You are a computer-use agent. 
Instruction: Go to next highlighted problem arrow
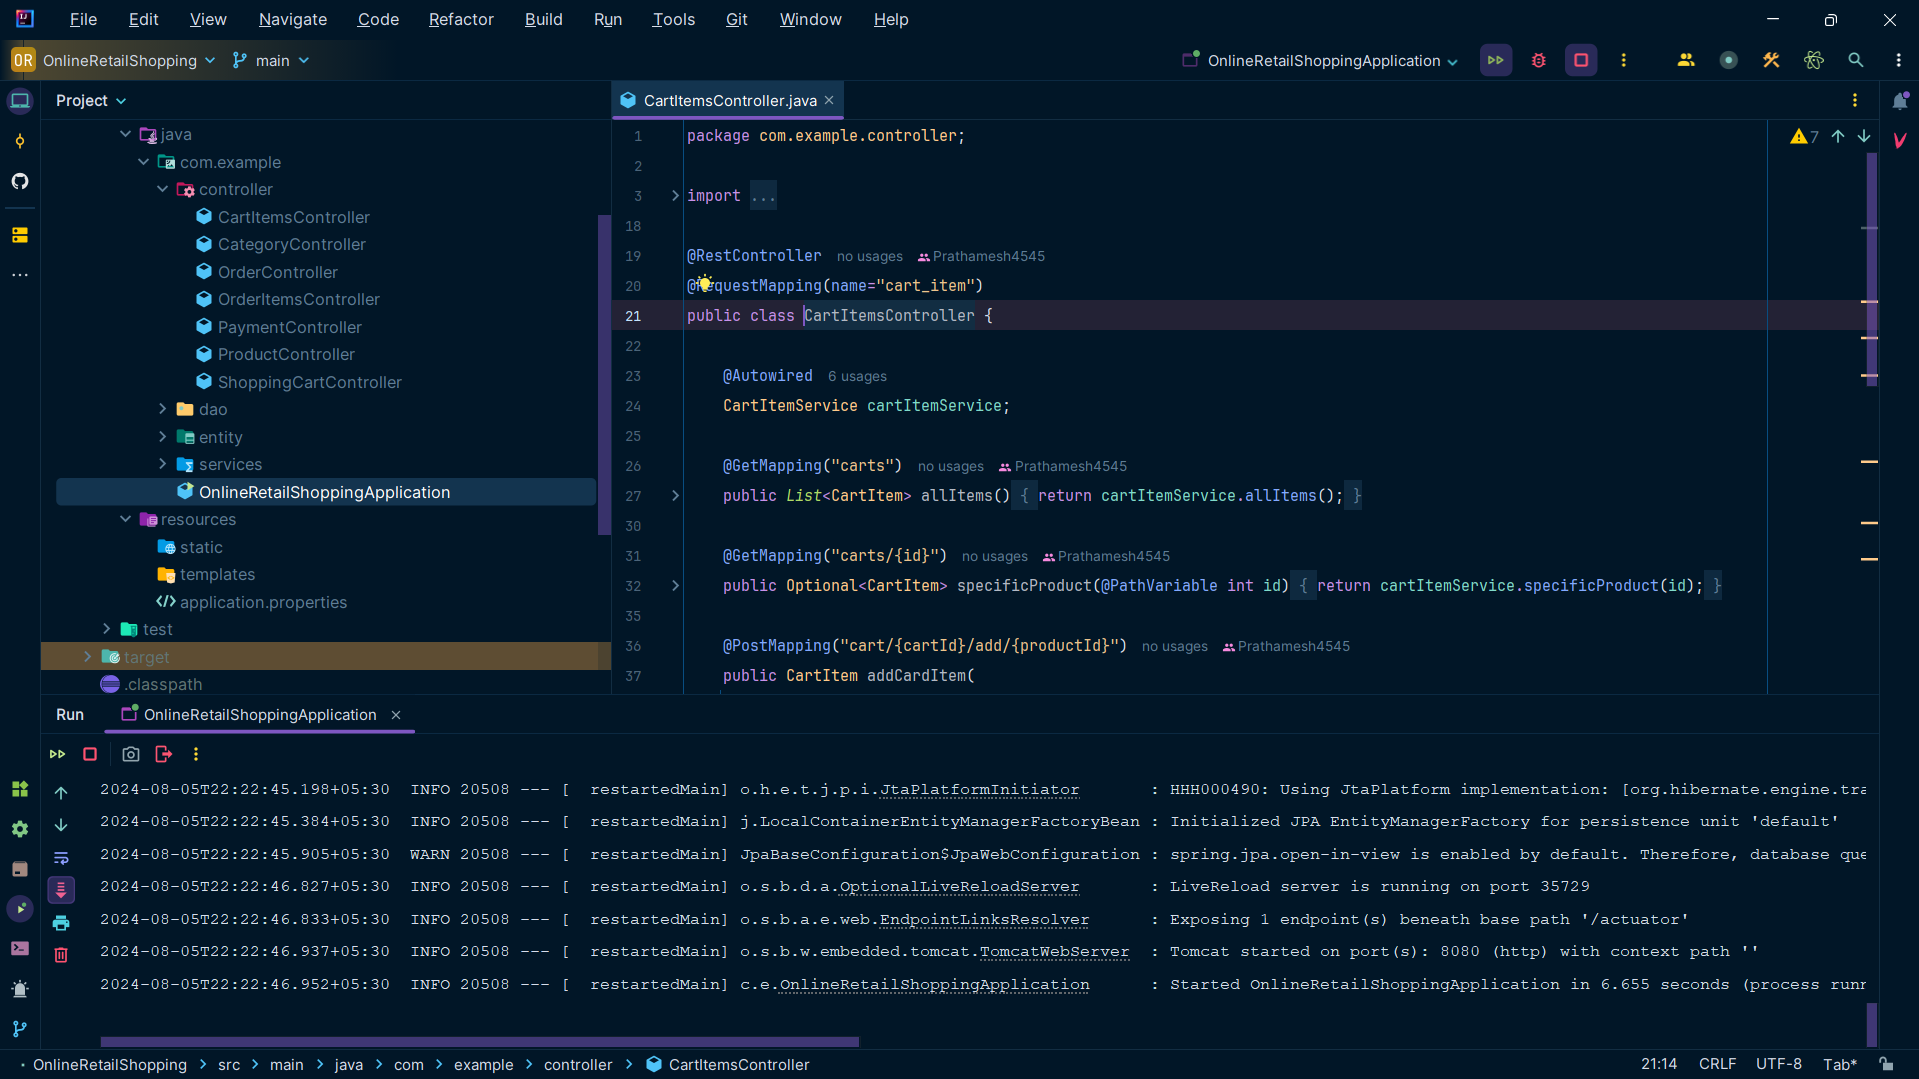(x=1864, y=137)
